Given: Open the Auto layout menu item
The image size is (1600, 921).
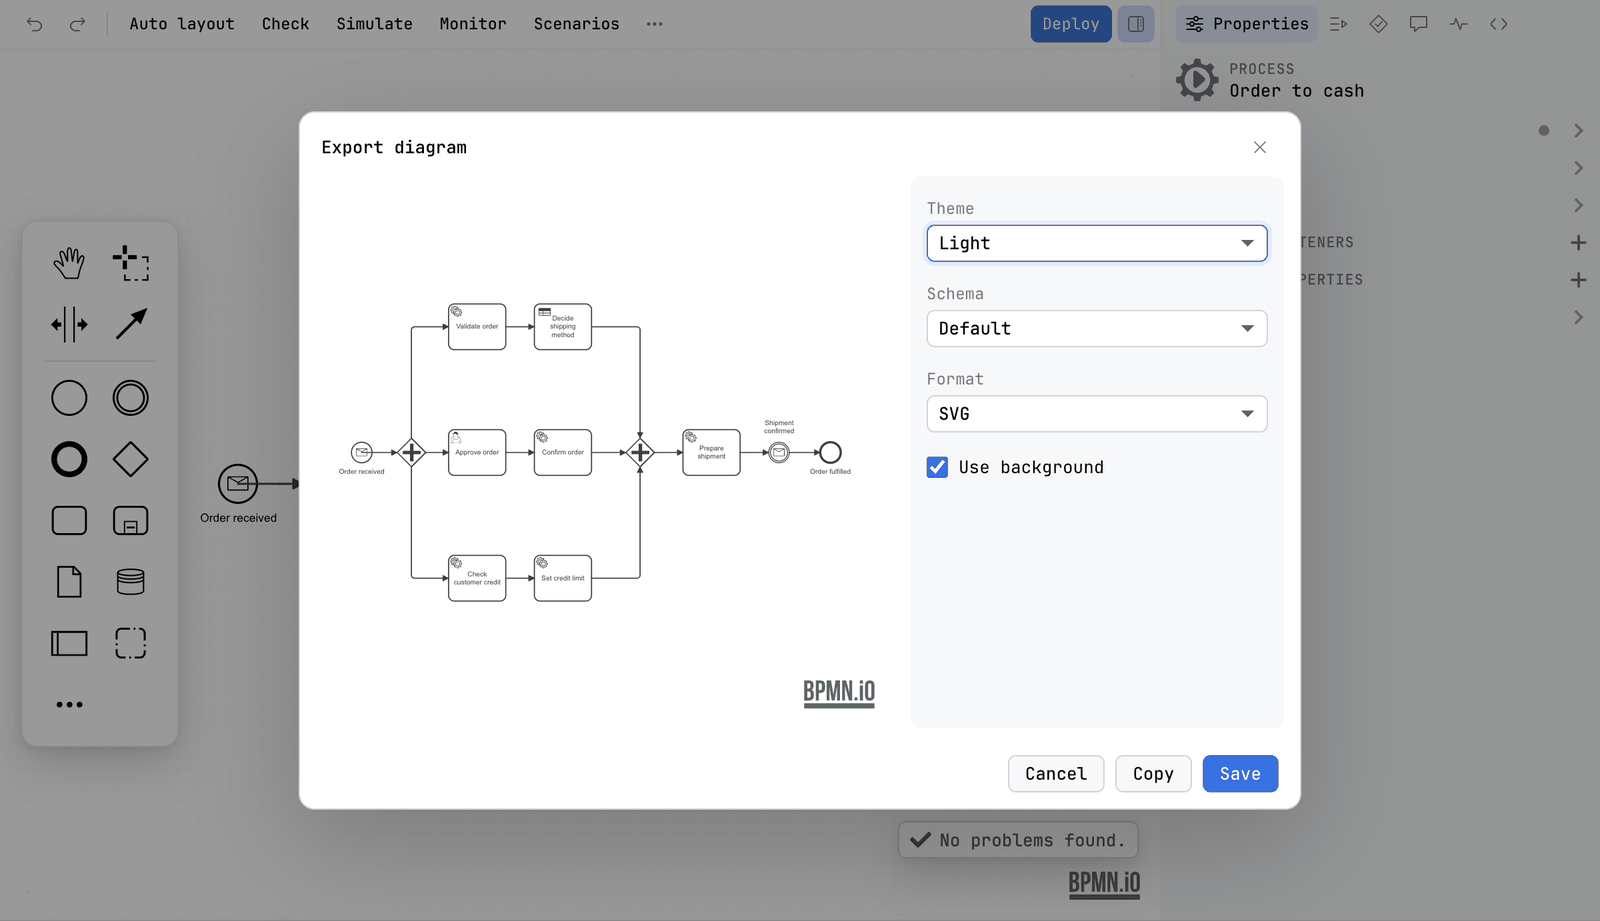Looking at the screenshot, I should pos(182,24).
